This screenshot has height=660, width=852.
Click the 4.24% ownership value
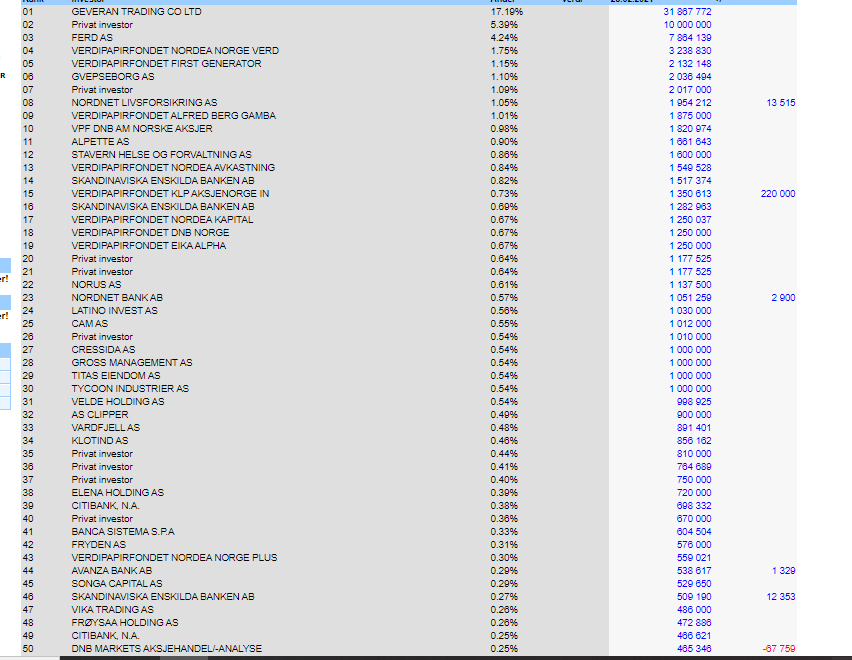coord(504,37)
